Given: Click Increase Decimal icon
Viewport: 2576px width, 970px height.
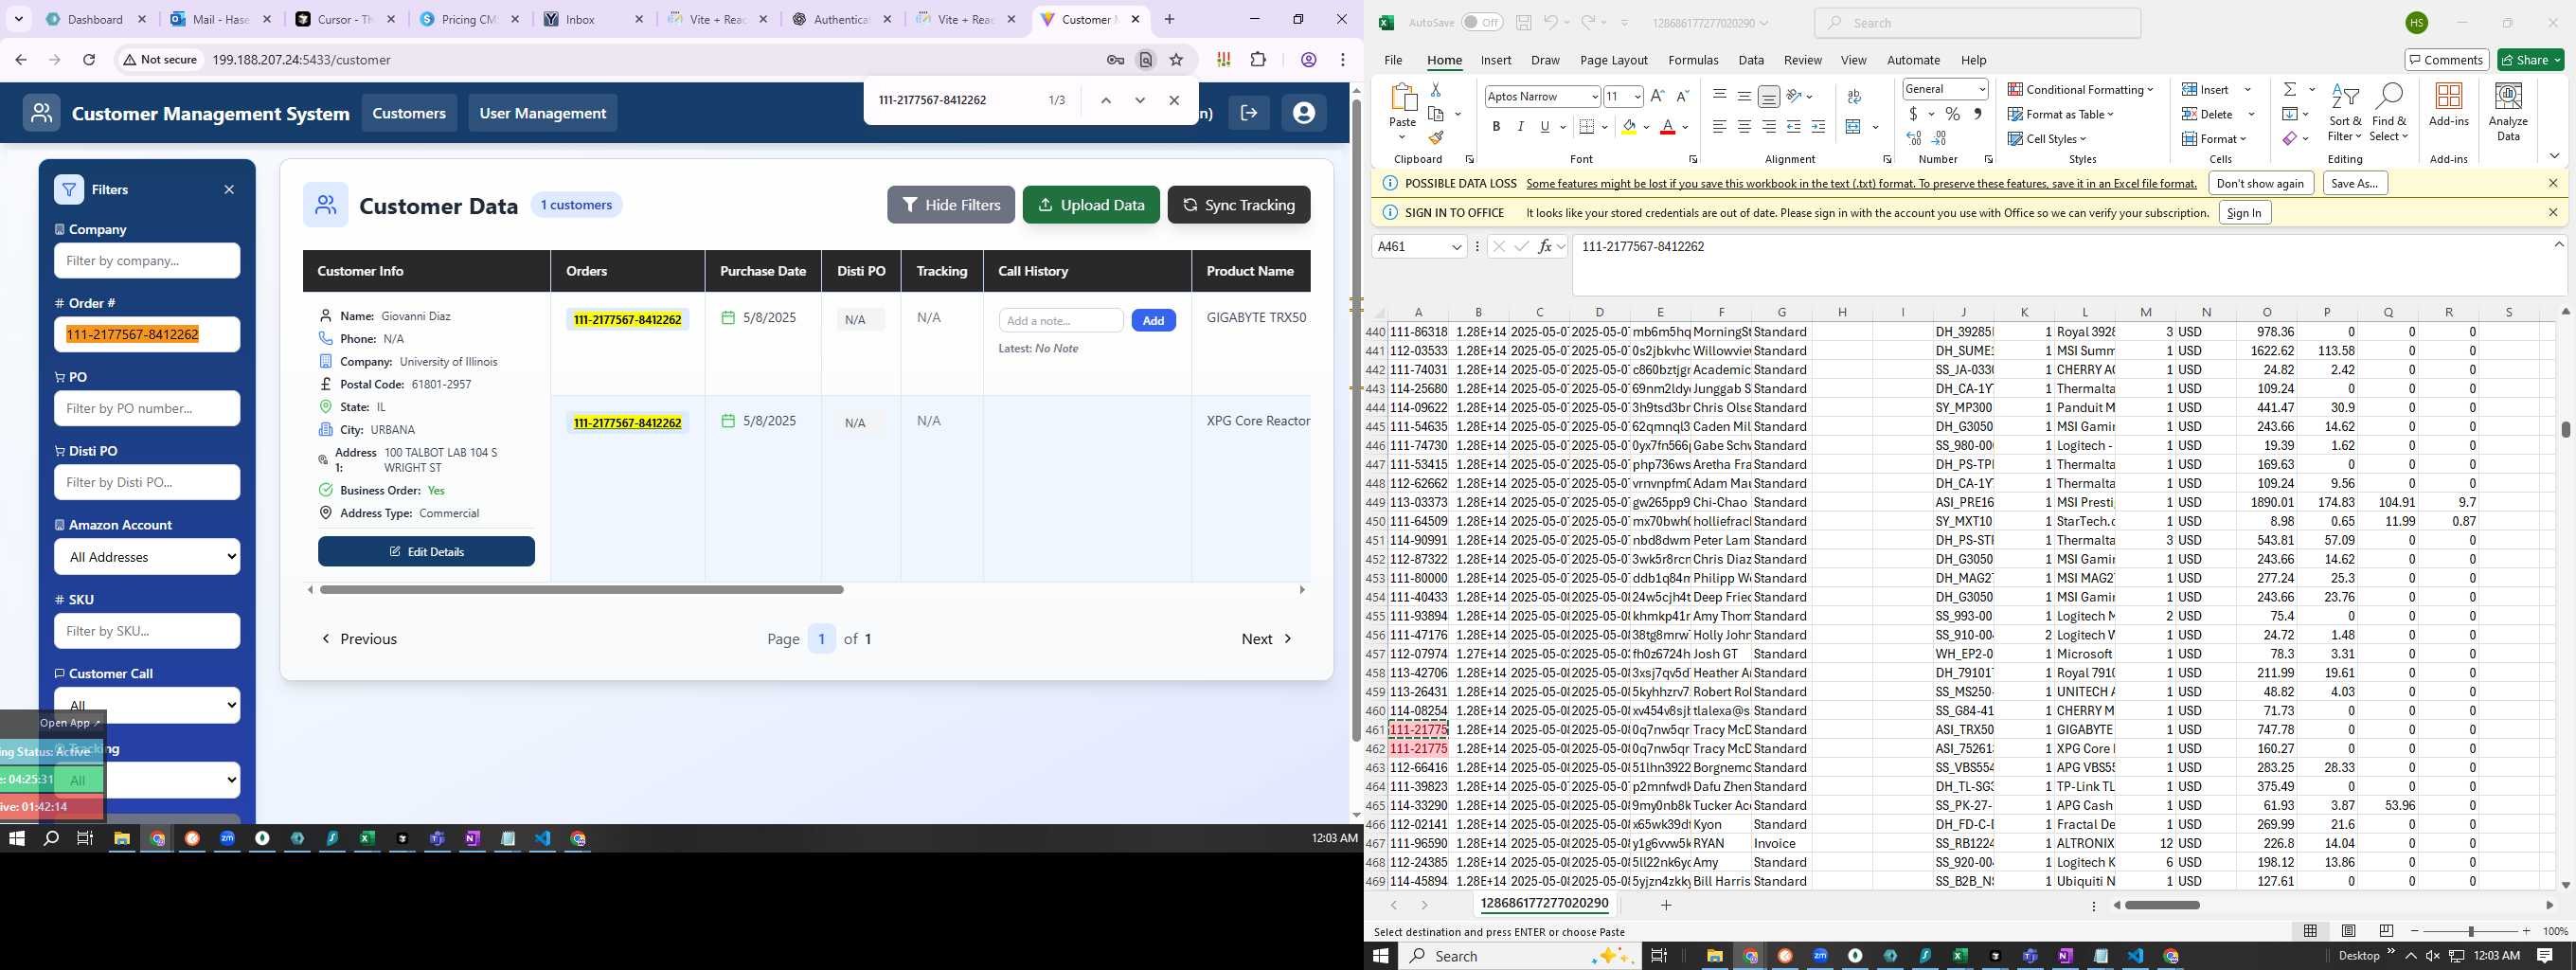Looking at the screenshot, I should coord(1914,138).
